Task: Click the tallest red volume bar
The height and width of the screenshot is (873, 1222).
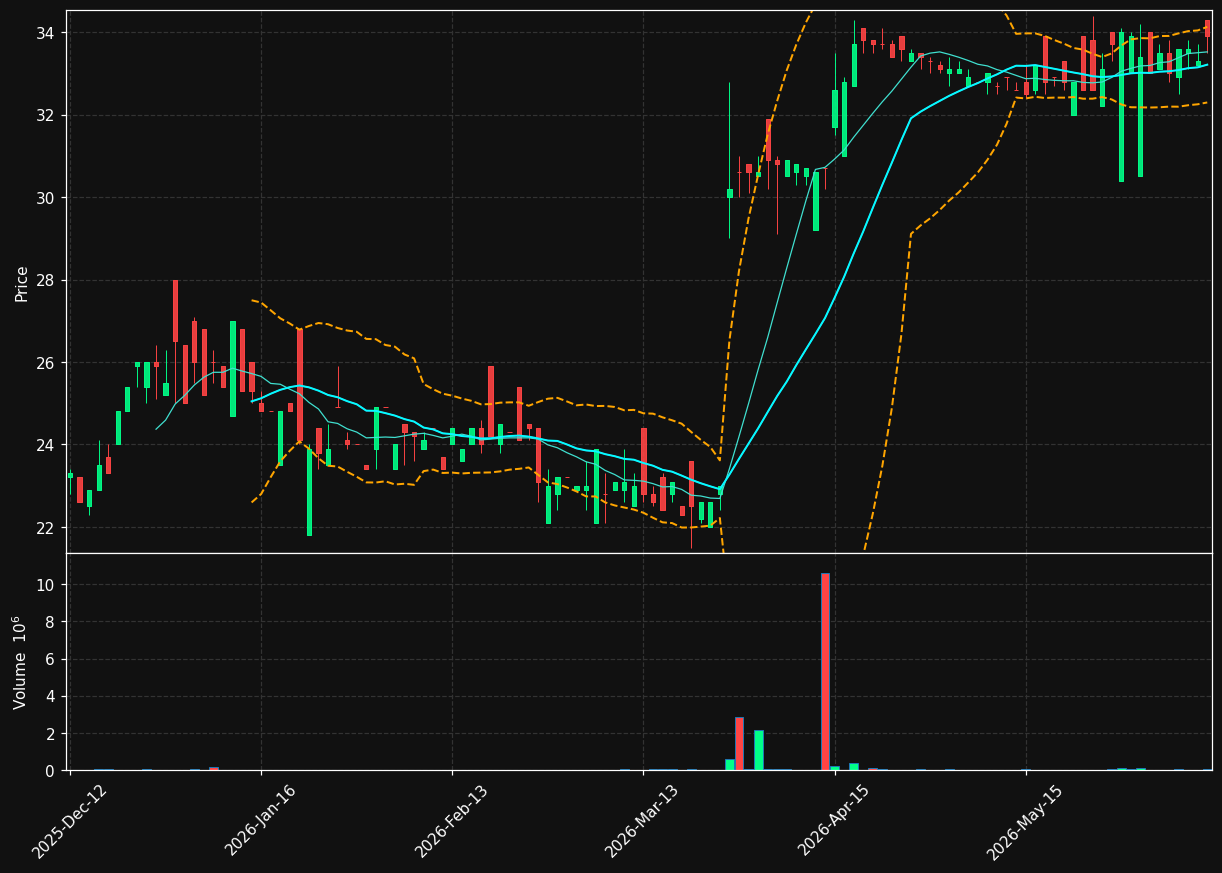Action: (825, 671)
